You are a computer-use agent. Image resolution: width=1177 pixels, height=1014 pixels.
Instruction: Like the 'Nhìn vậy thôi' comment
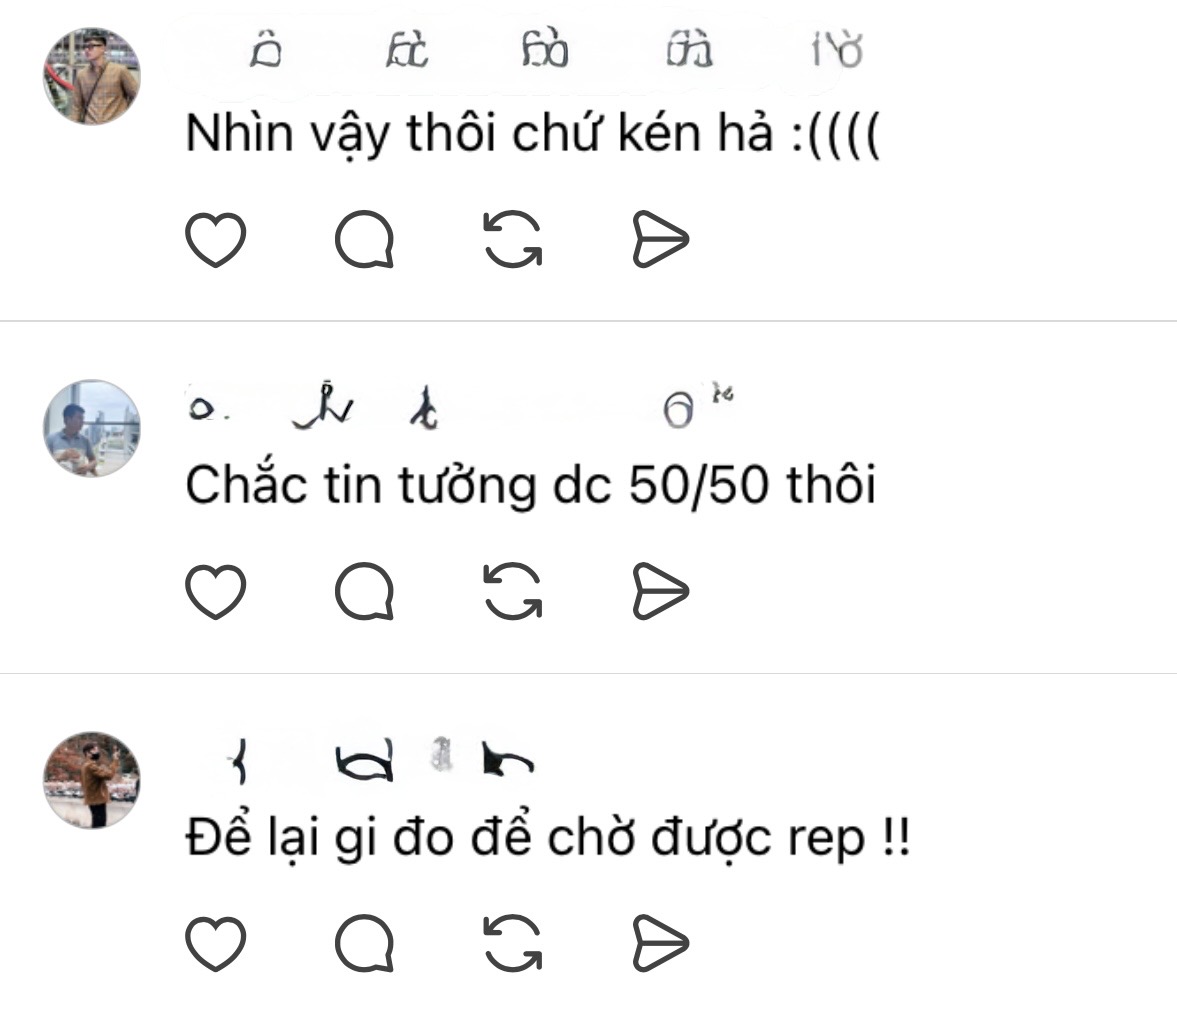(215, 239)
